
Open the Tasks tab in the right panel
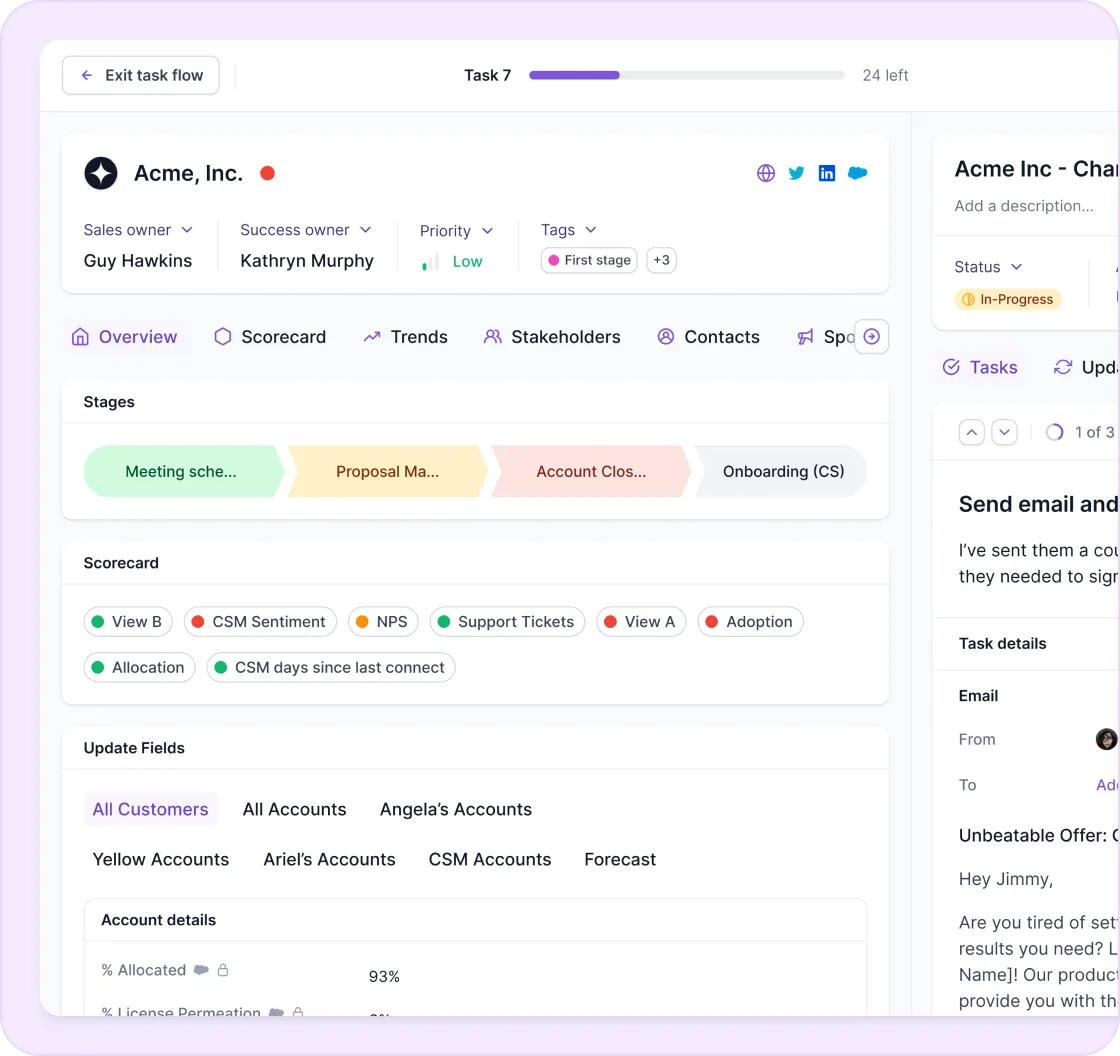(980, 367)
